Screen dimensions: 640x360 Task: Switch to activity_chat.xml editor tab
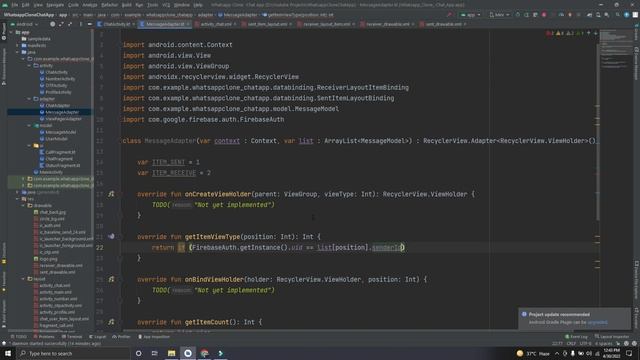click(216, 24)
